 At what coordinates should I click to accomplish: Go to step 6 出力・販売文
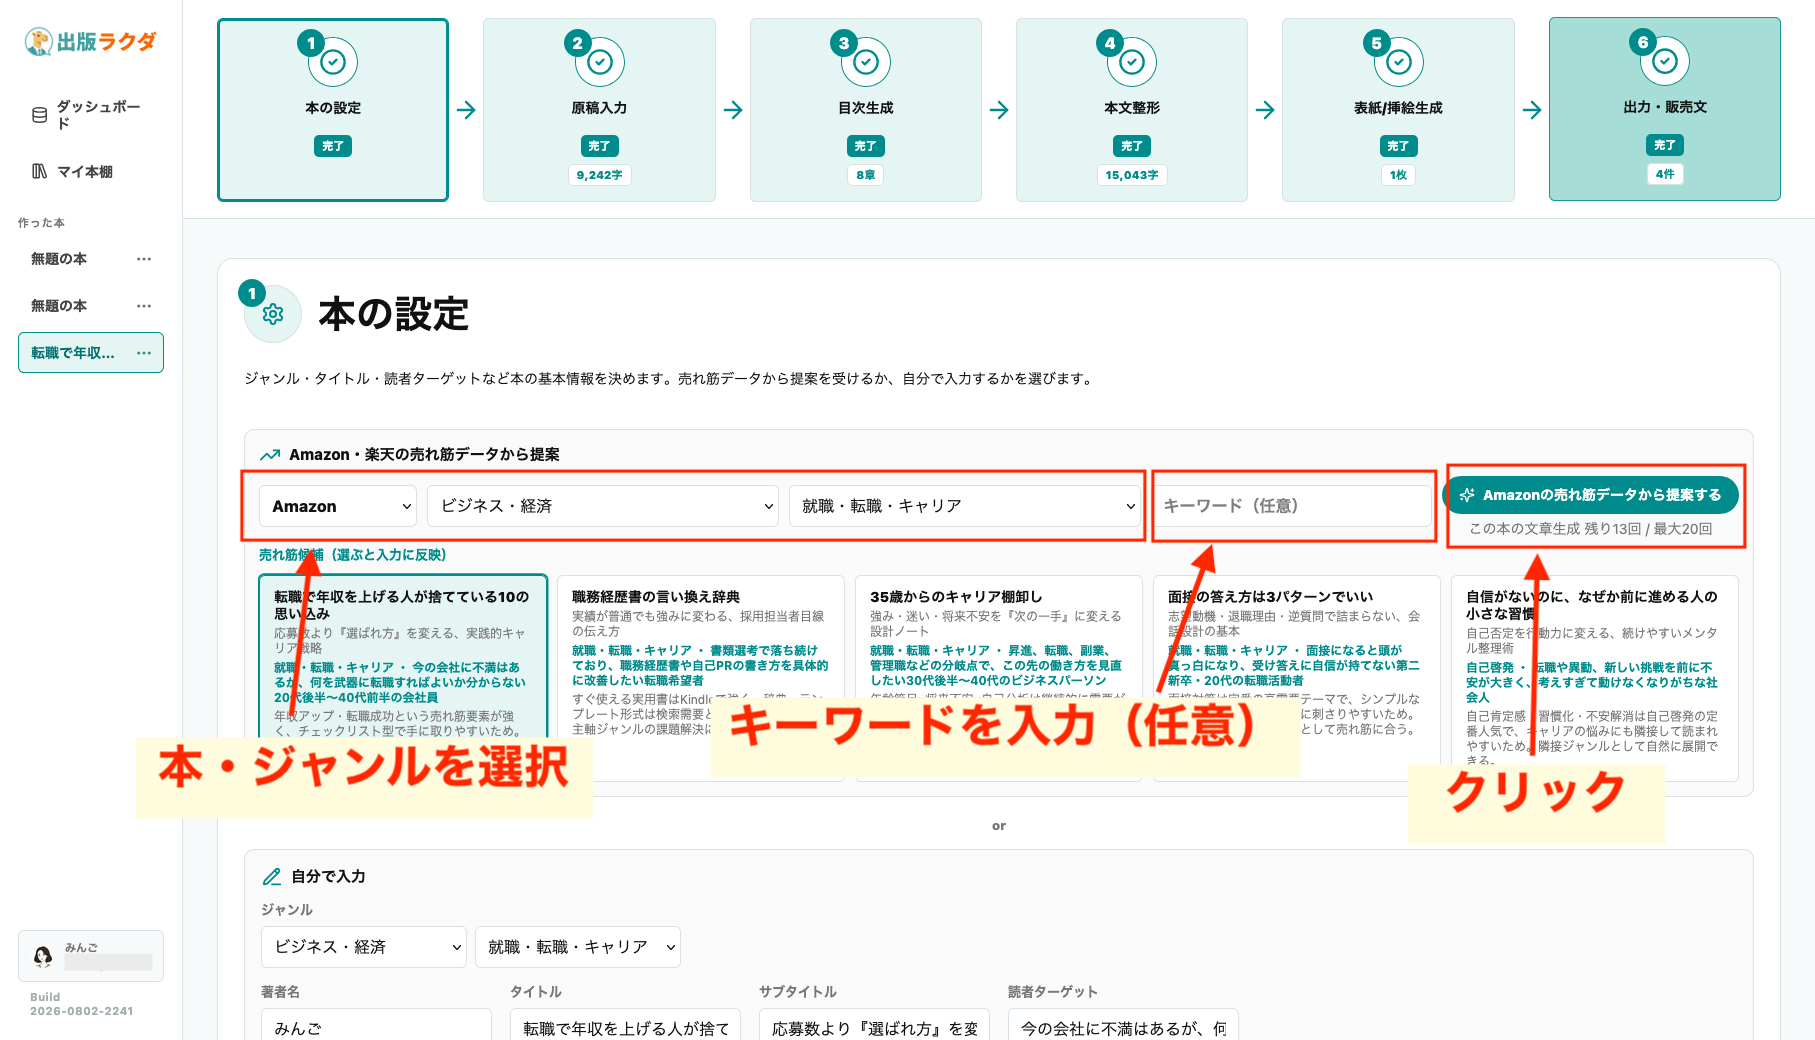[x=1665, y=109]
